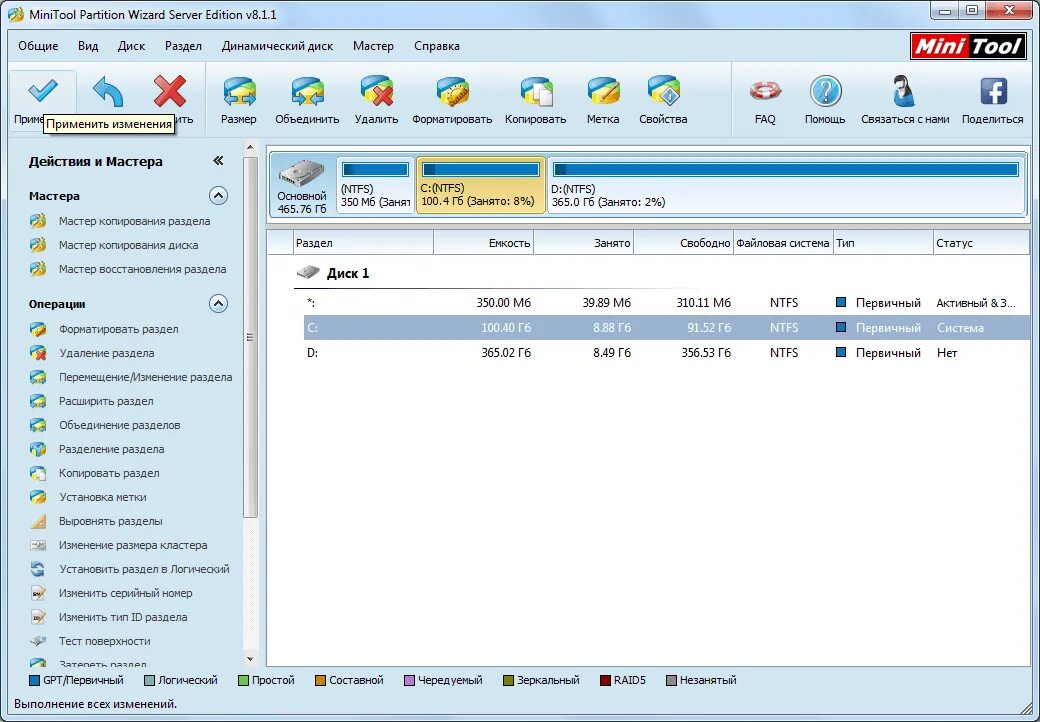Screen dimensions: 1040x722
Task: Choose Перемещение/Изменение раздела operation
Action: pyautogui.click(x=145, y=377)
